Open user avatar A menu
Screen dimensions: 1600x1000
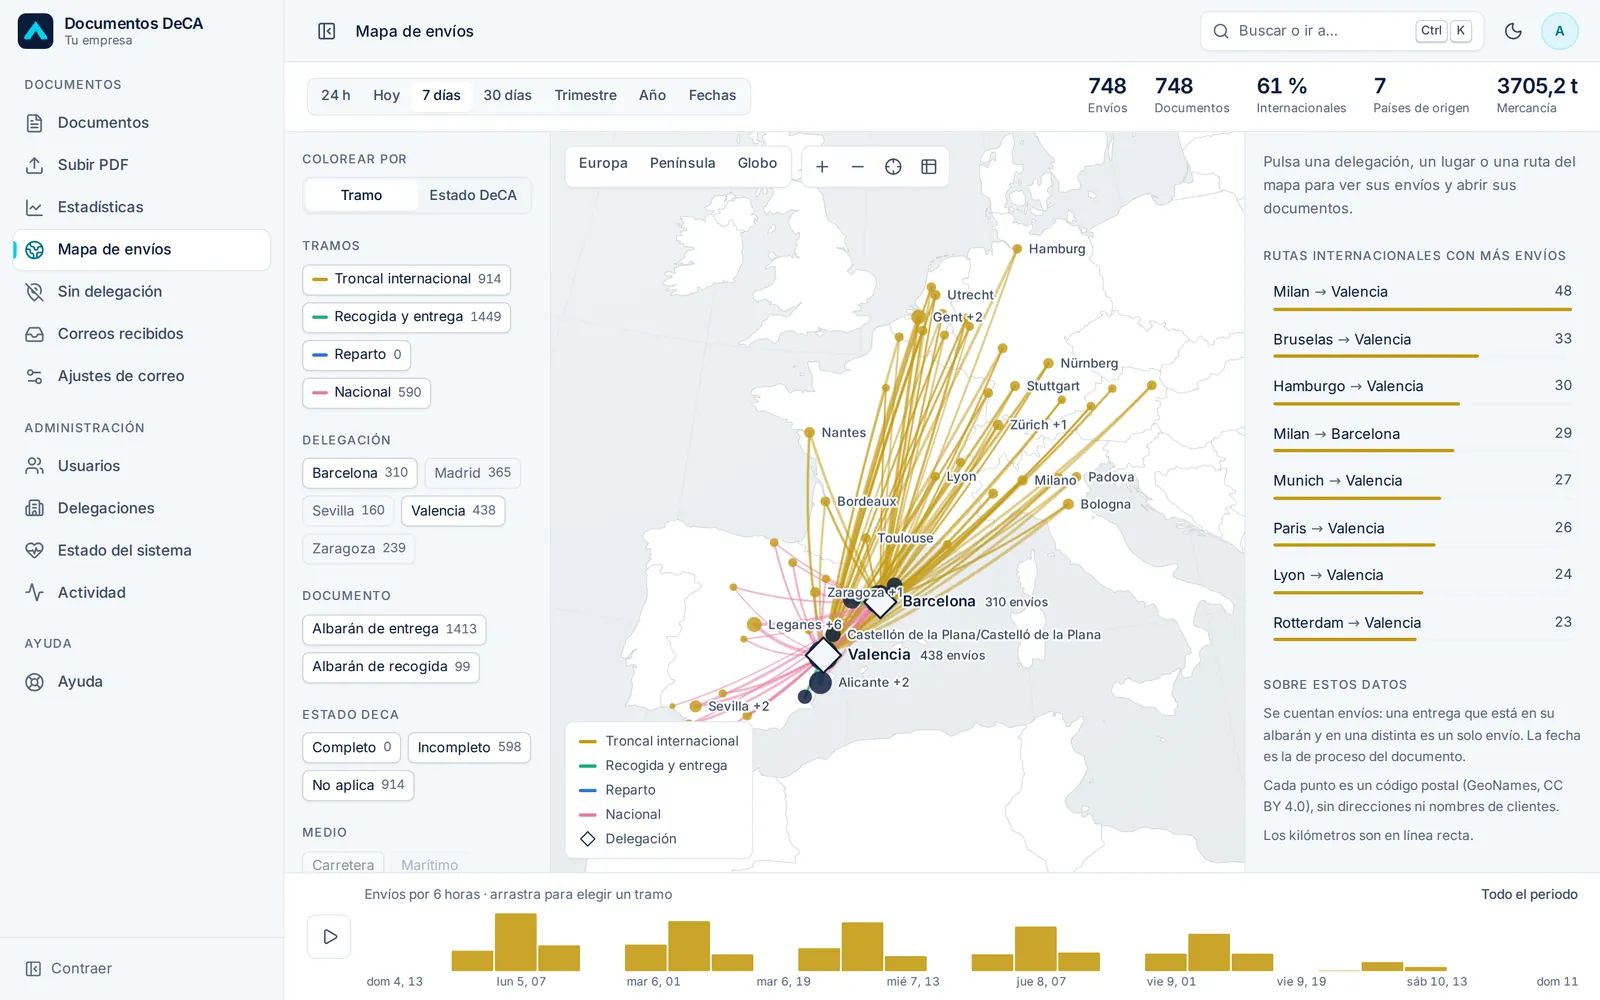1559,31
